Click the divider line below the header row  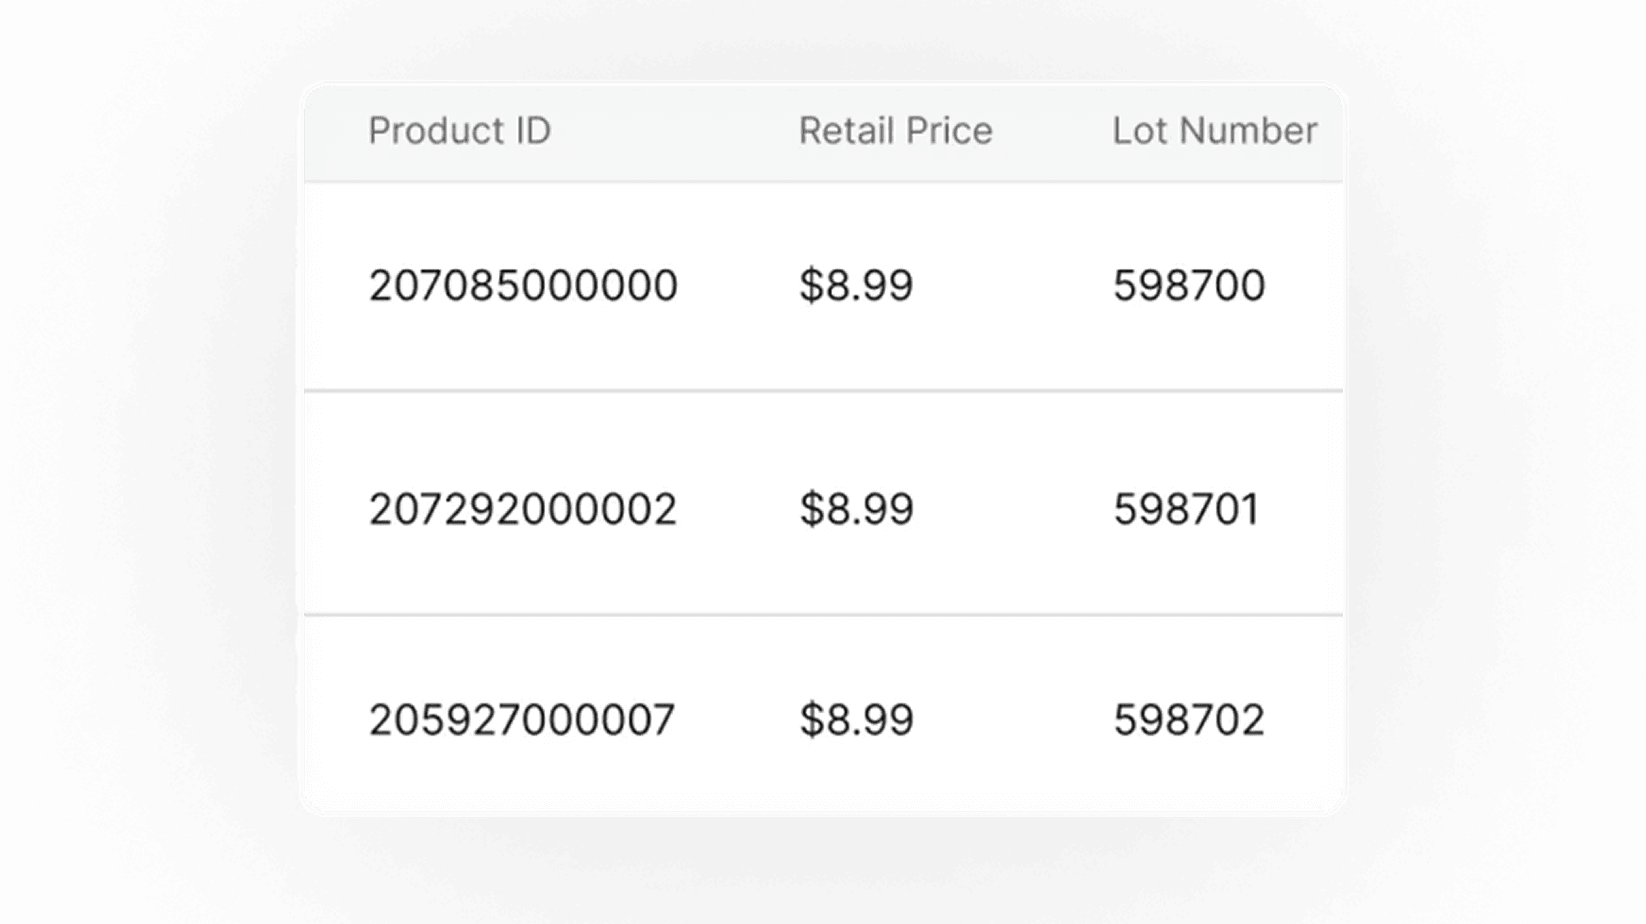pos(822,182)
